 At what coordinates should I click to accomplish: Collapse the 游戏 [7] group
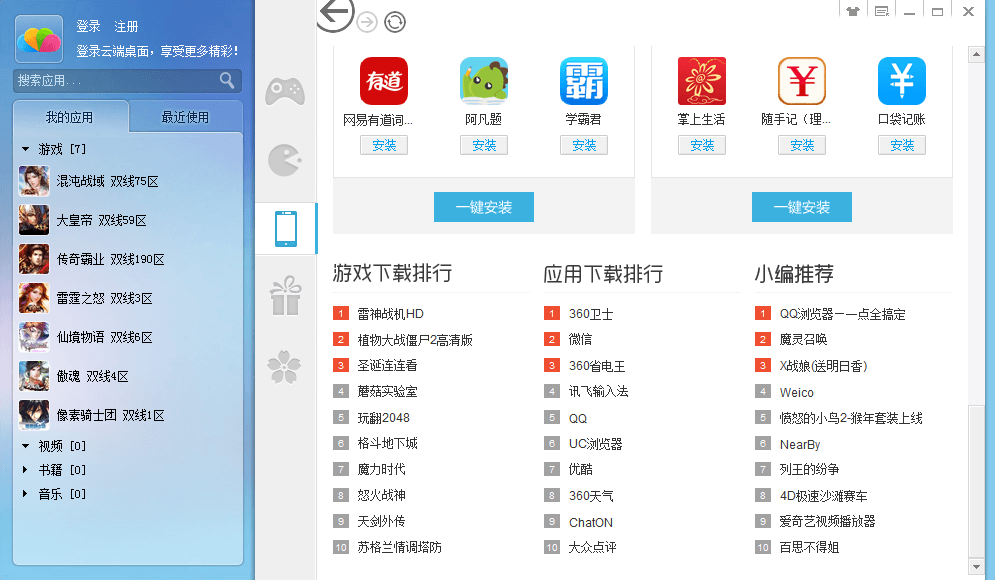coord(25,149)
